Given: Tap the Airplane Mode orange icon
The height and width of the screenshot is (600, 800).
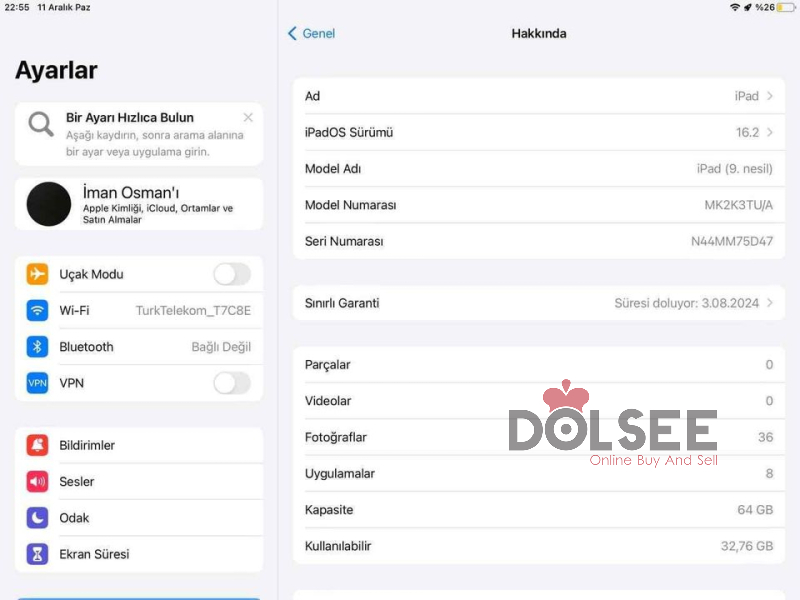Looking at the screenshot, I should (x=38, y=274).
